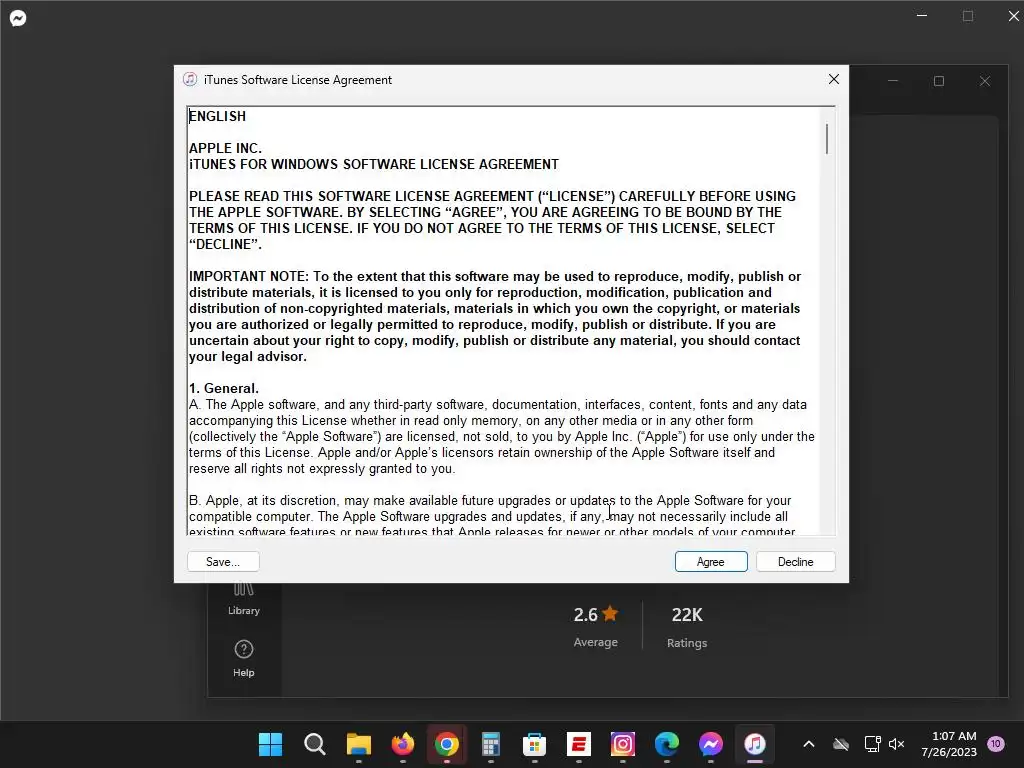Open Messenger from the taskbar
1024x768 pixels.
(x=711, y=744)
